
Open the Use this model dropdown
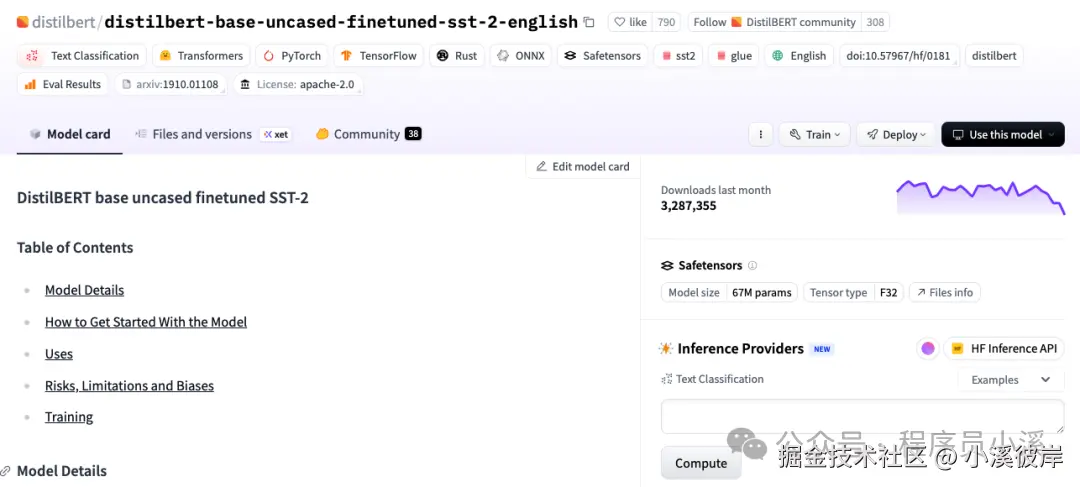point(1003,134)
